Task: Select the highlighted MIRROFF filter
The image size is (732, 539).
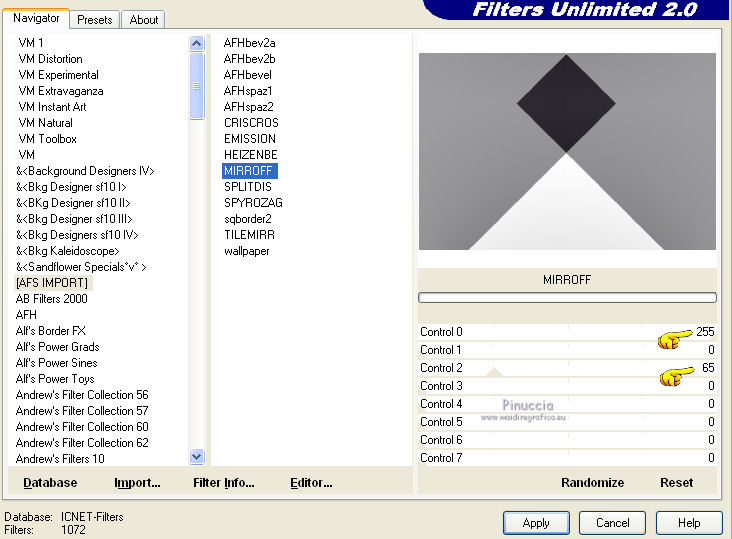Action: click(x=250, y=171)
